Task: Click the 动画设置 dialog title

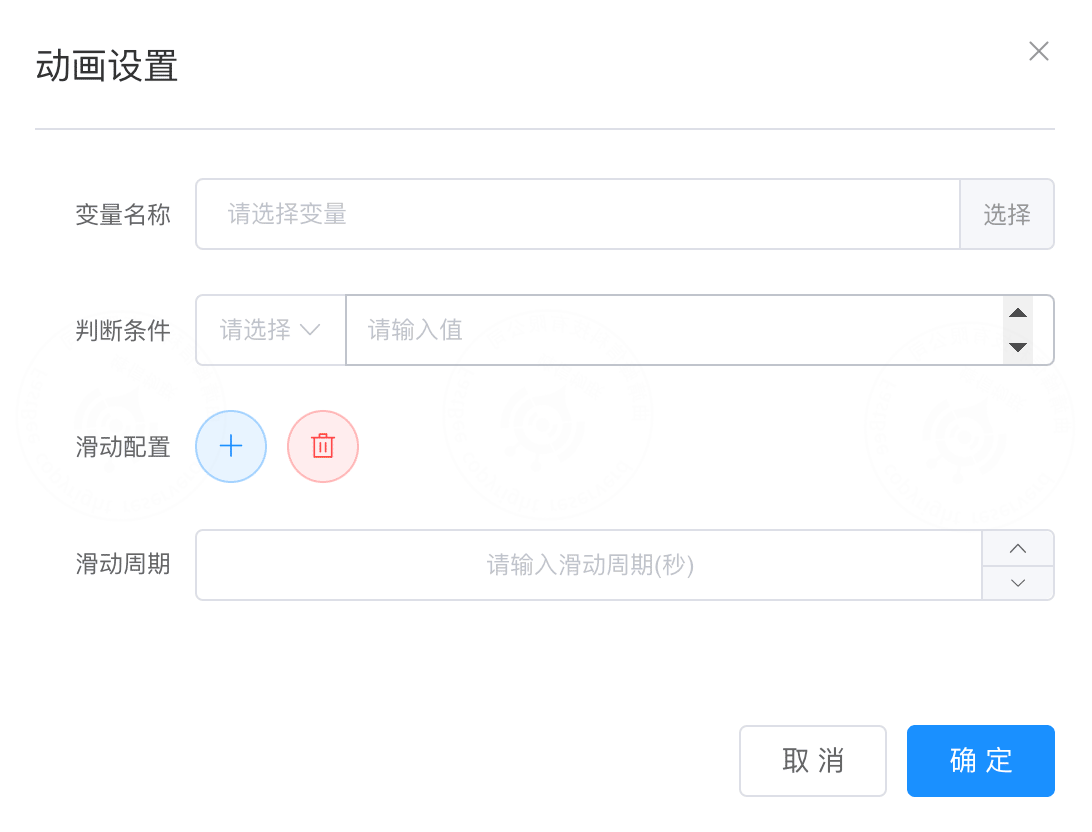Action: [x=107, y=66]
